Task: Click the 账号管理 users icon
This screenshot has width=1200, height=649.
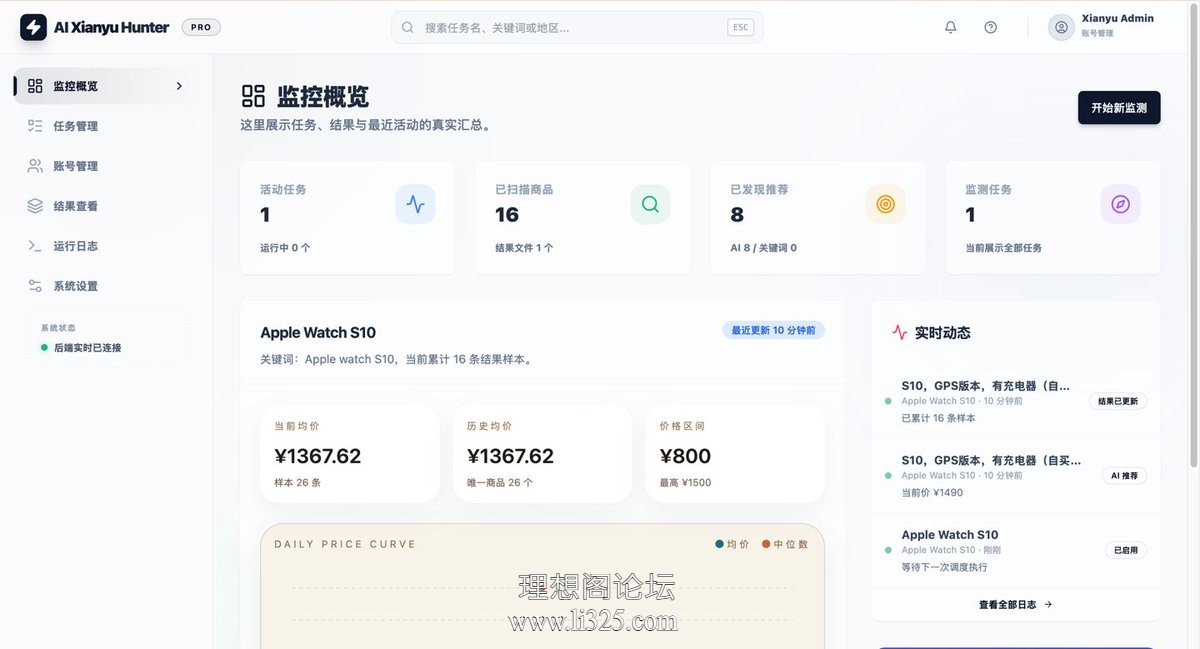Action: click(x=35, y=166)
